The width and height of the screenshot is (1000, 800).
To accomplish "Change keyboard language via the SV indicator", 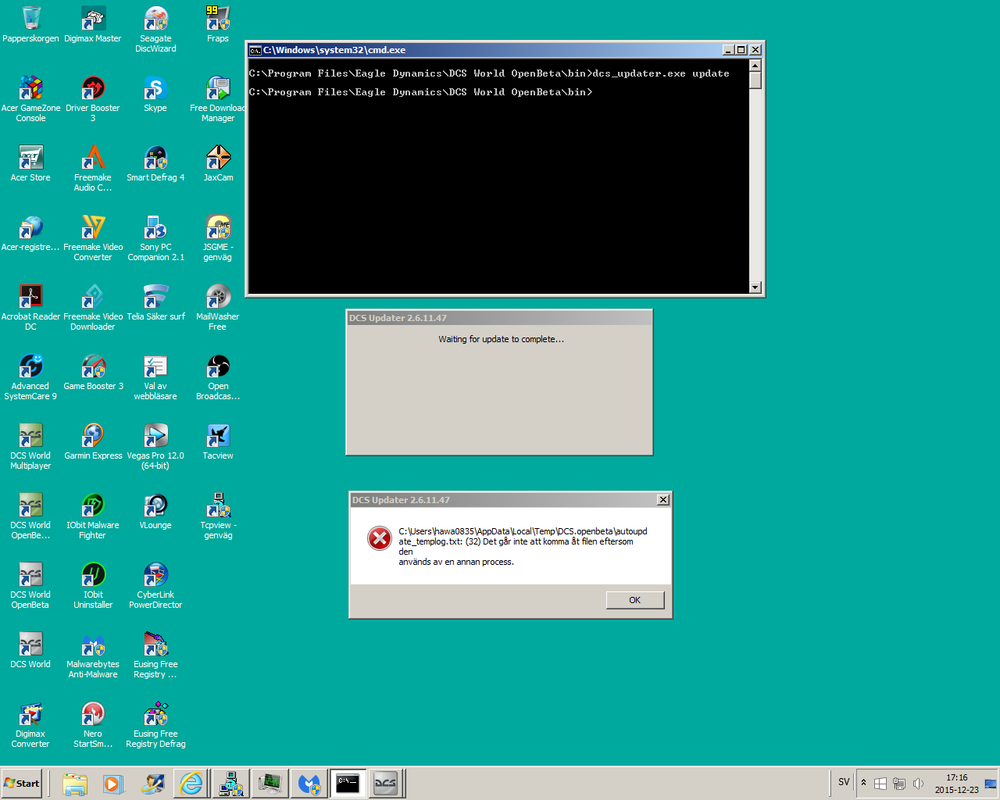I will (842, 782).
